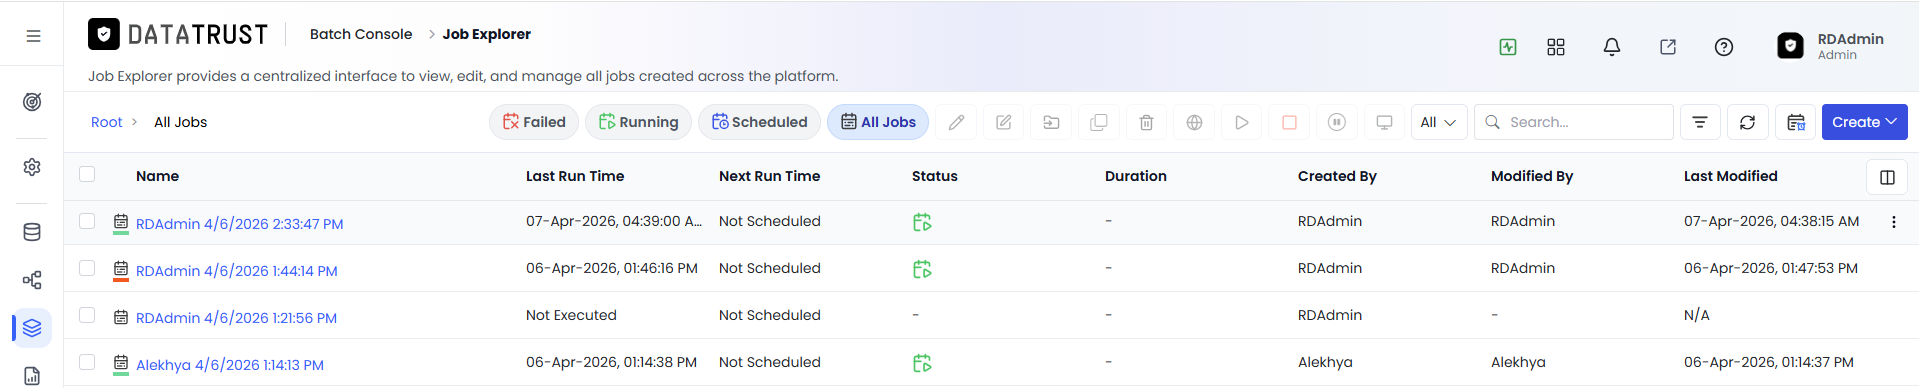Sort by the Created By column

click(x=1337, y=176)
